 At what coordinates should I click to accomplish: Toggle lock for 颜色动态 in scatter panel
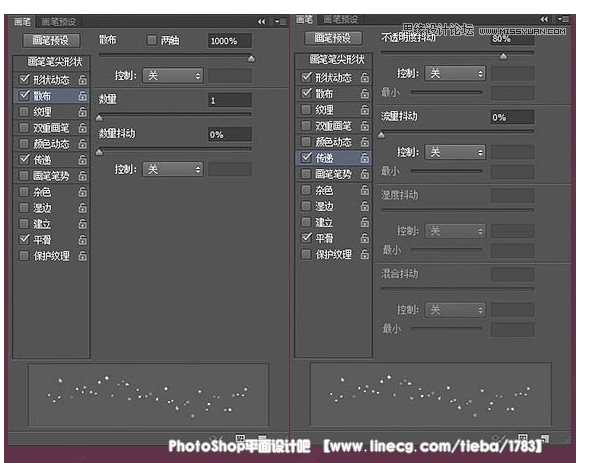(x=82, y=144)
